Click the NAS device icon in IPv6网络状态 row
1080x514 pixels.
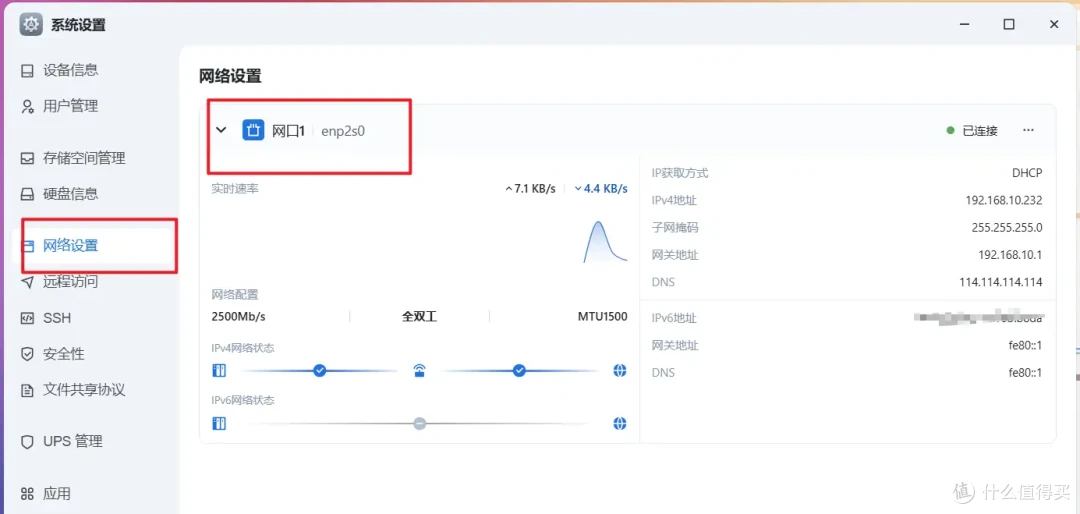coord(219,423)
